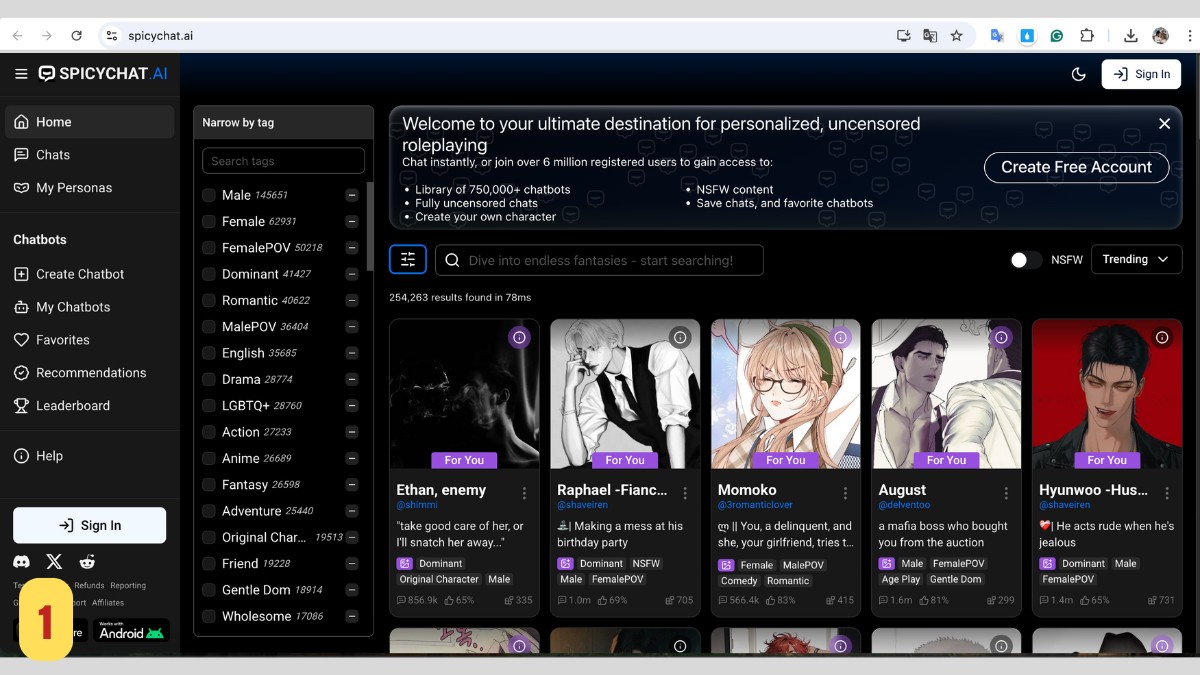Screen dimensions: 1200x675
Task: Go to Leaderboard in the sidebar
Action: pyautogui.click(x=73, y=405)
